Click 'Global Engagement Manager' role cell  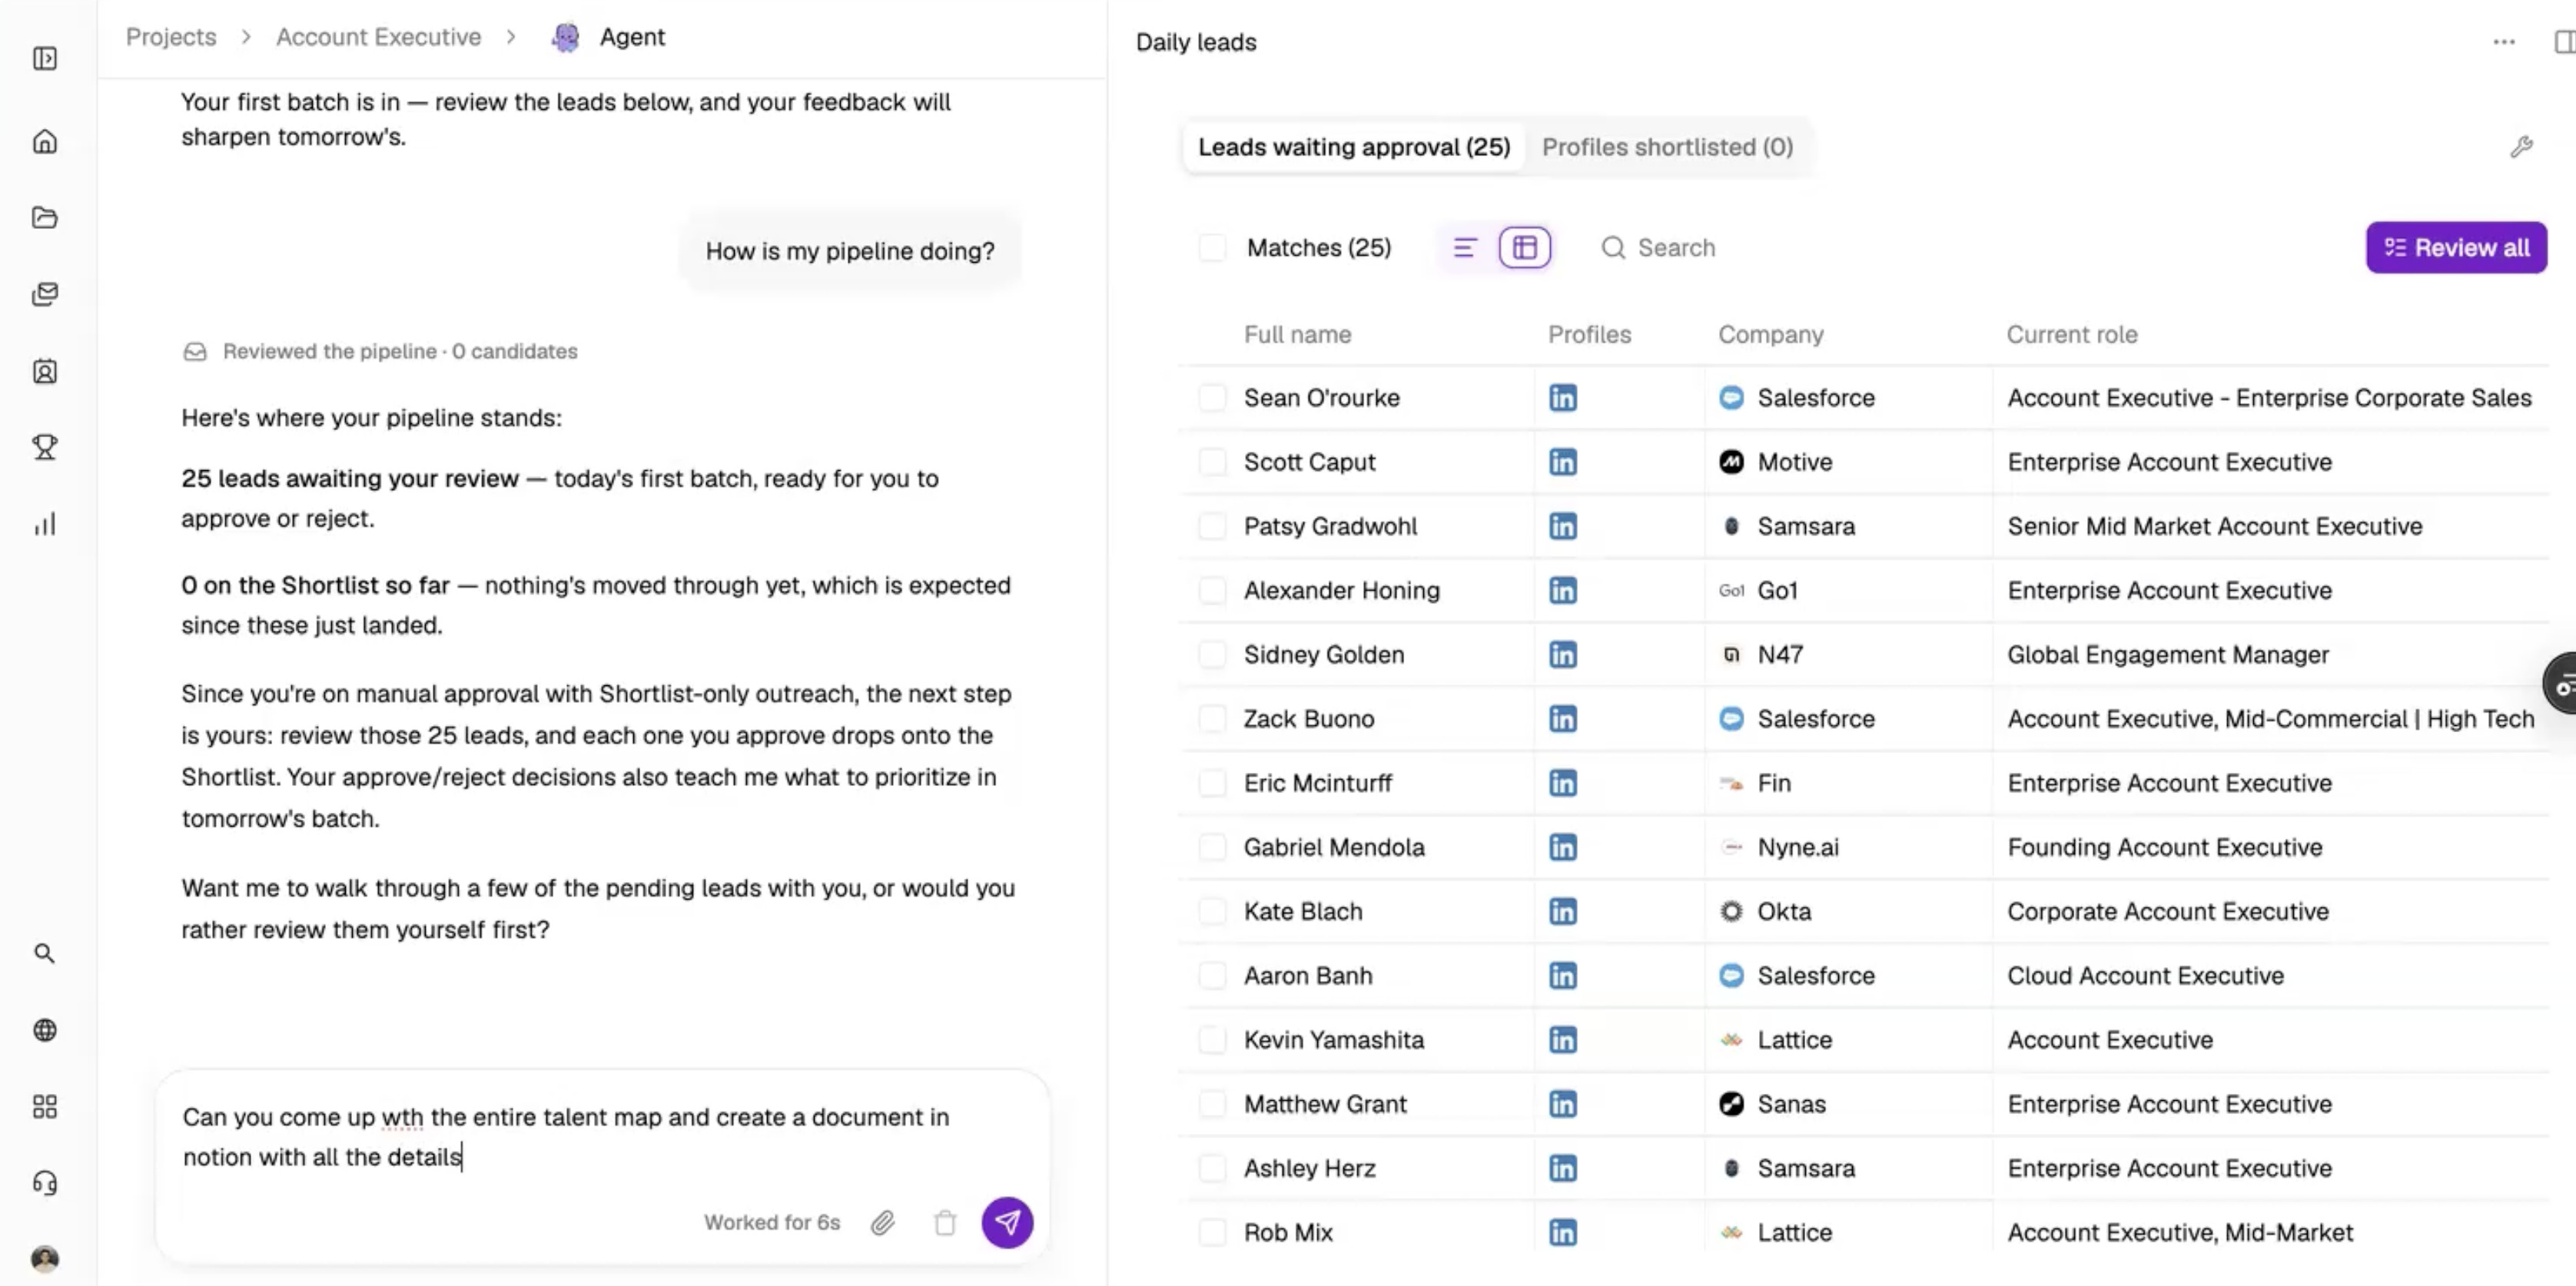click(2167, 655)
